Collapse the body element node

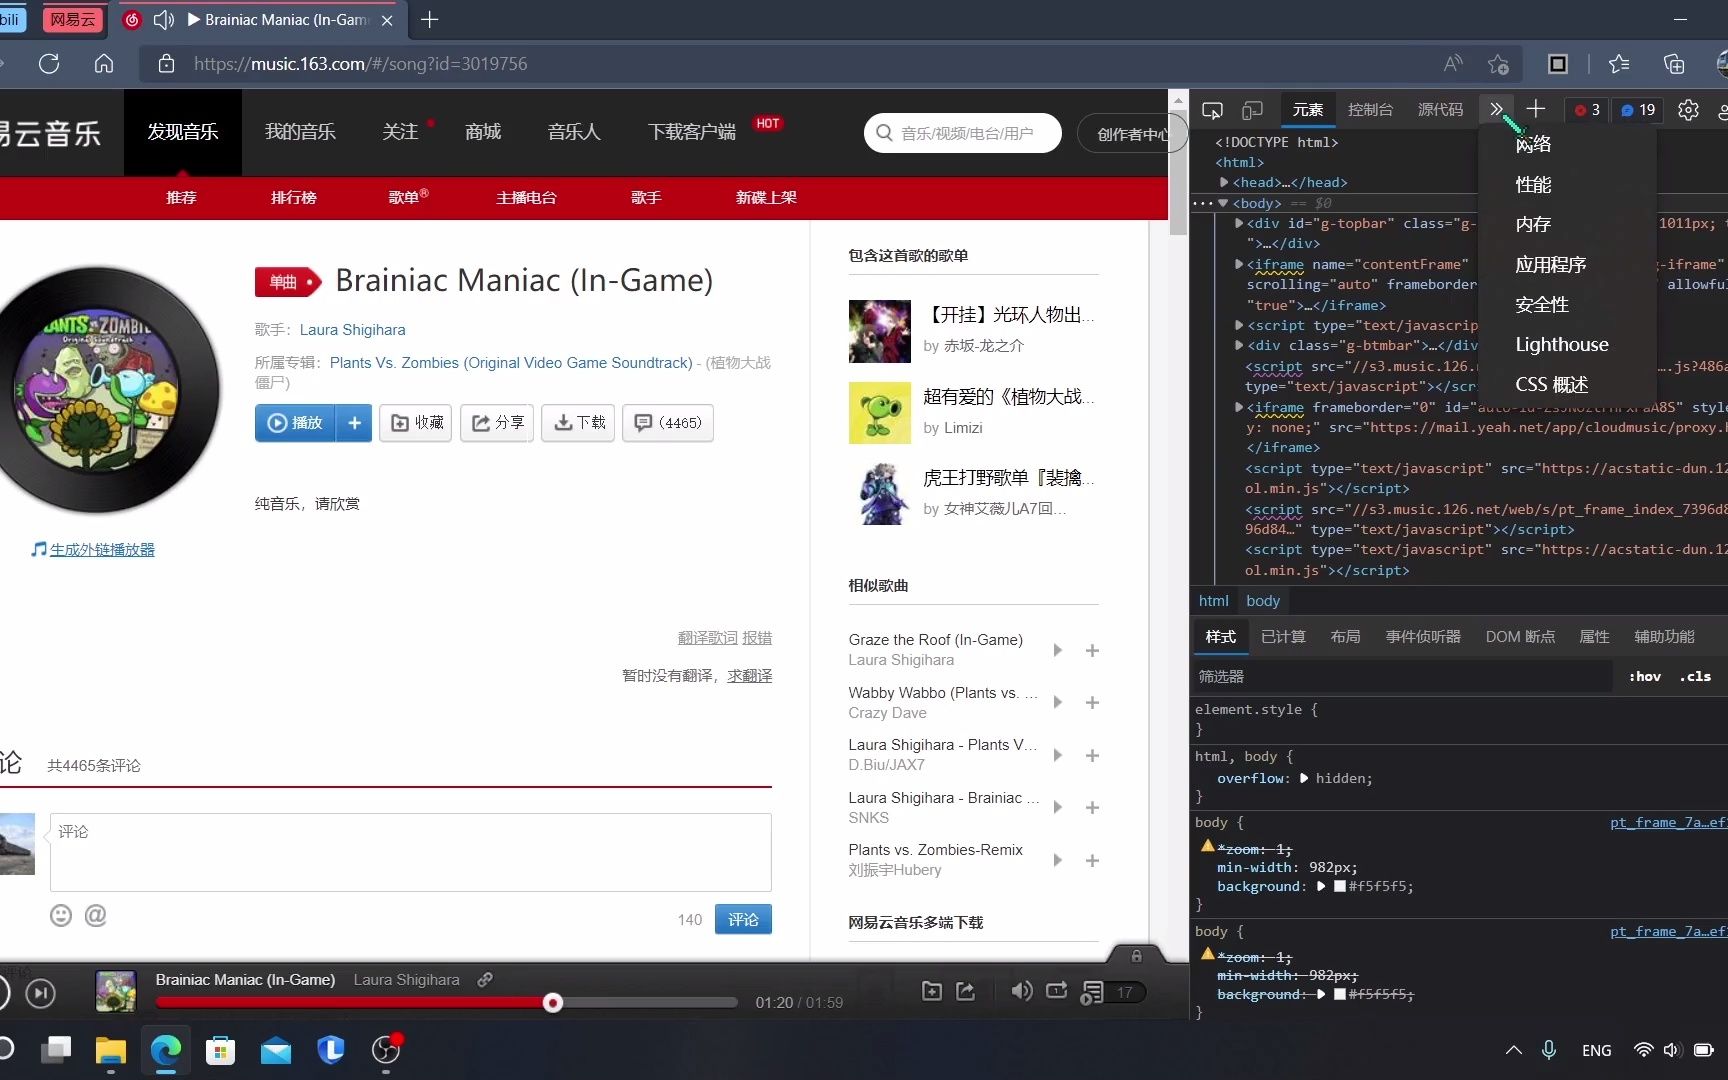(x=1223, y=203)
